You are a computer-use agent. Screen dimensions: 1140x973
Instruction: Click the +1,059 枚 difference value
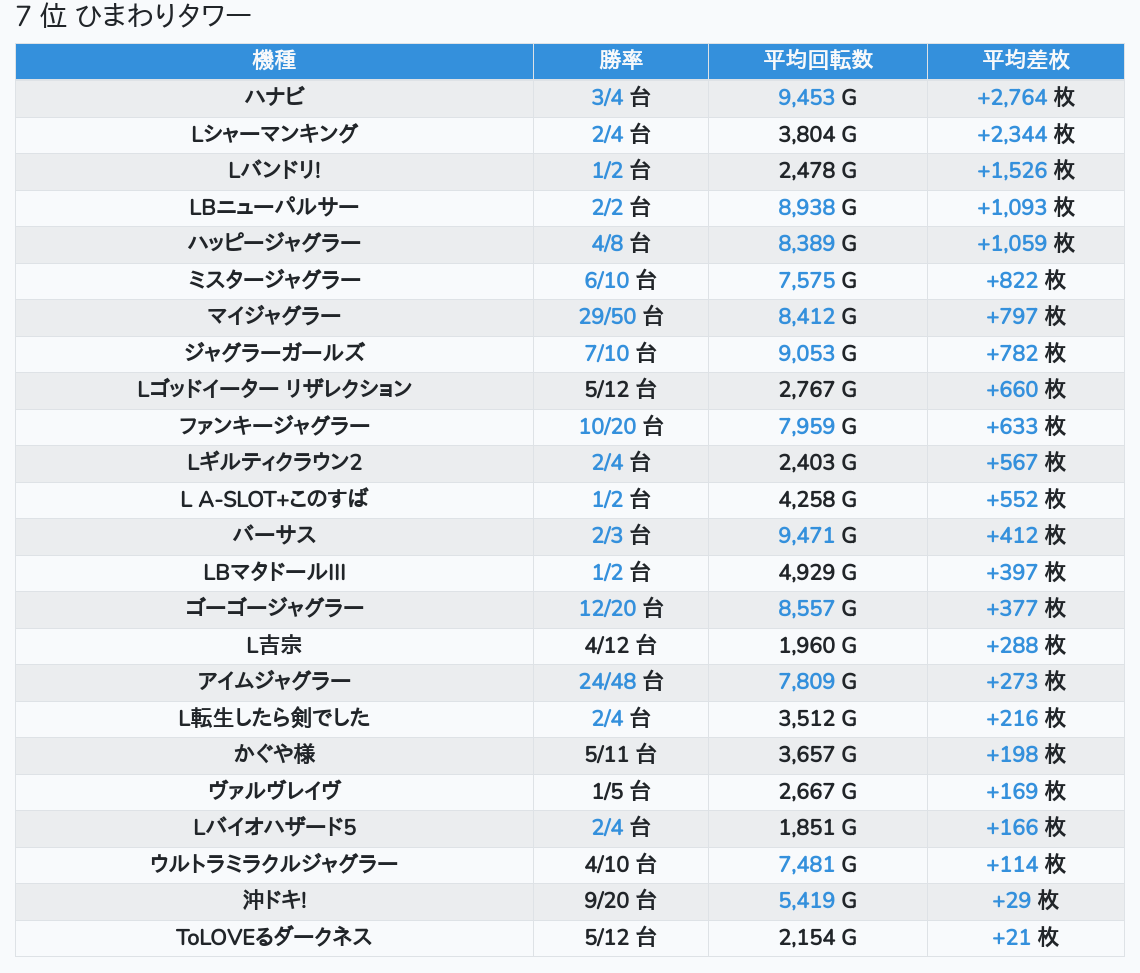point(1026,244)
